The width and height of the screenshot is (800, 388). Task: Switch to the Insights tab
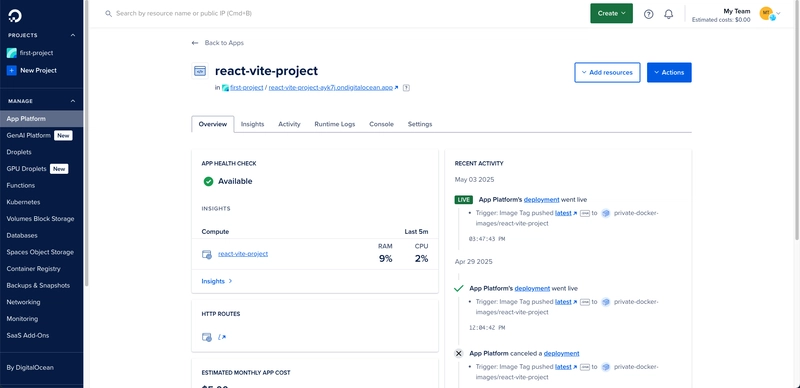point(253,124)
